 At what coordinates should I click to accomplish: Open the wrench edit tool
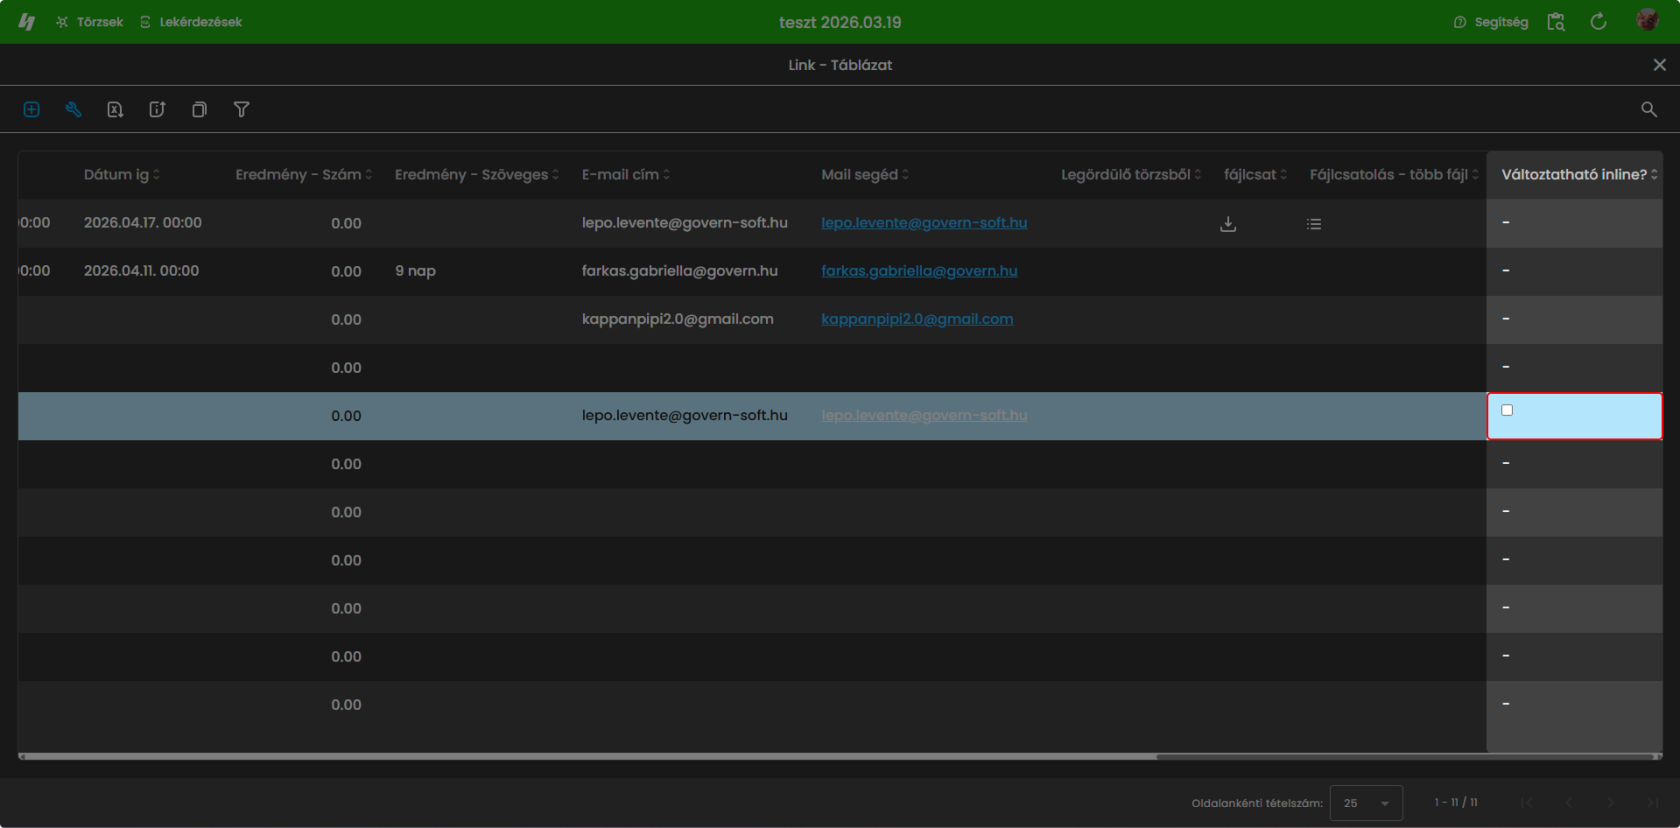(73, 110)
